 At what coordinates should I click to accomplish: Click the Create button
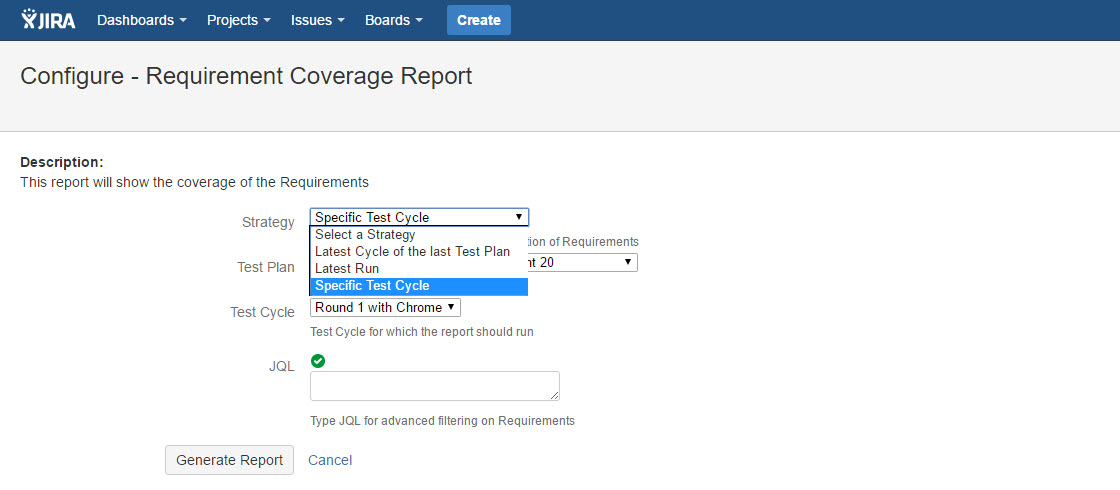(x=479, y=20)
